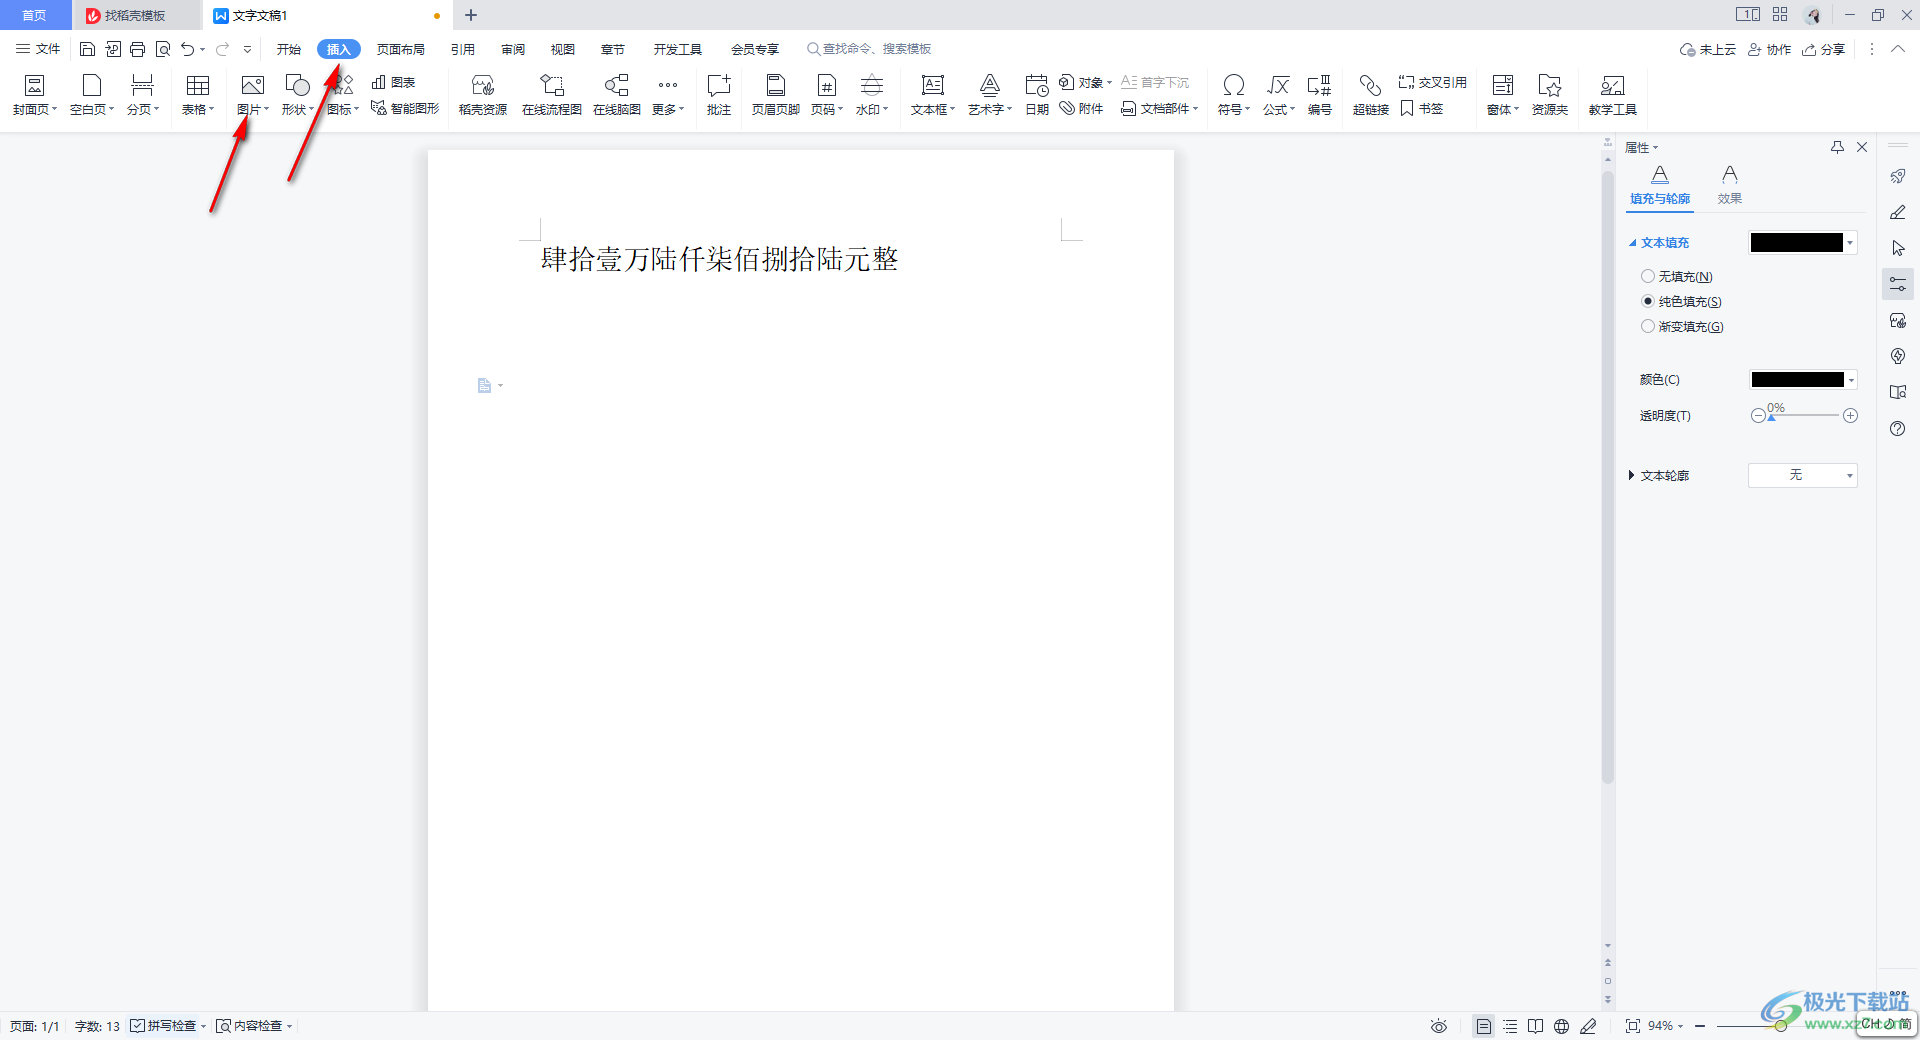Open the 形状 shapes tool
Screen dimensions: 1920x1040
(297, 95)
